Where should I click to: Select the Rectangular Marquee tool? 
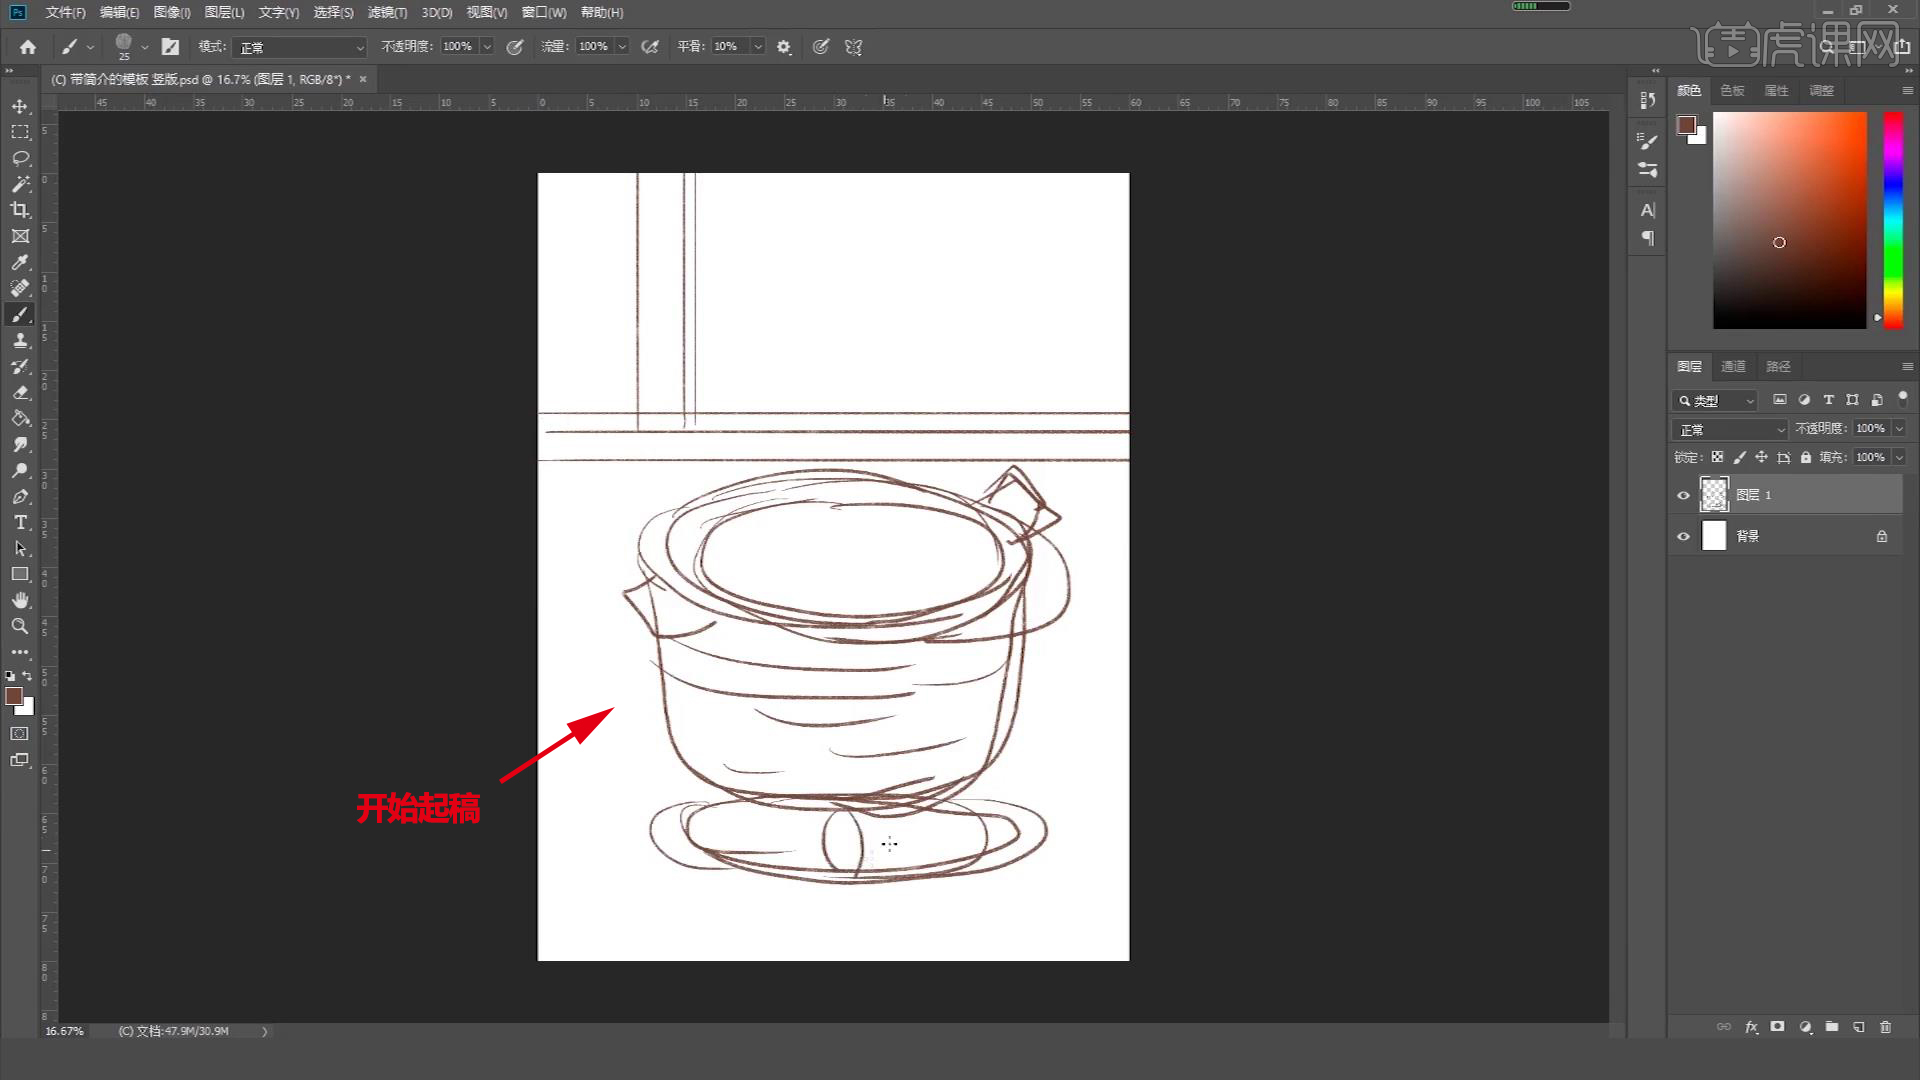coord(20,132)
